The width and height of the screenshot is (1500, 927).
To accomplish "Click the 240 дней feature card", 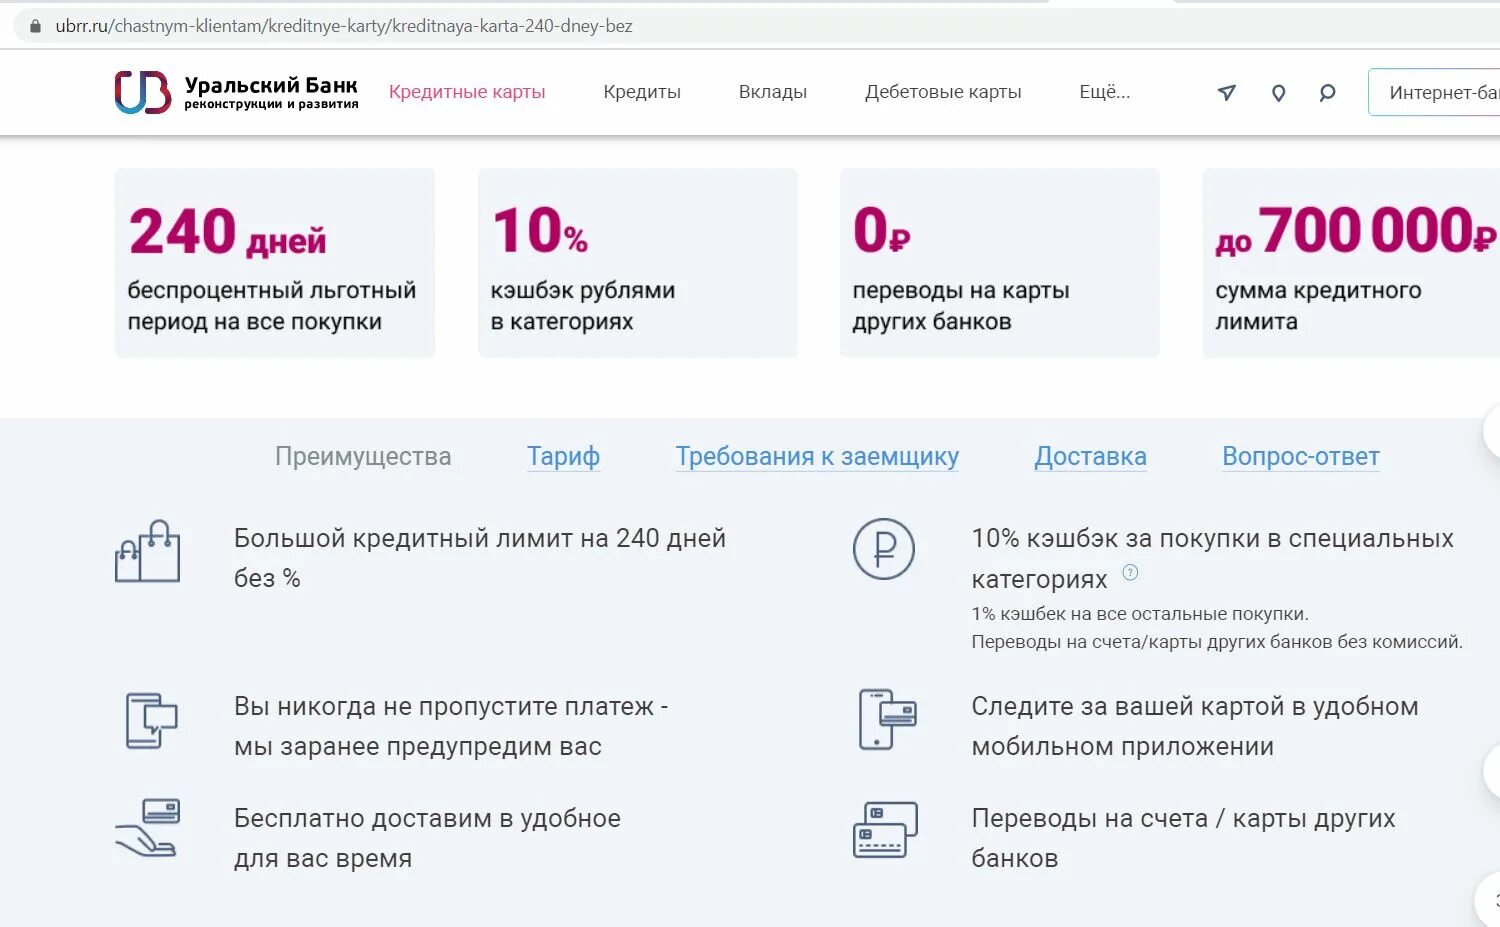I will [275, 263].
